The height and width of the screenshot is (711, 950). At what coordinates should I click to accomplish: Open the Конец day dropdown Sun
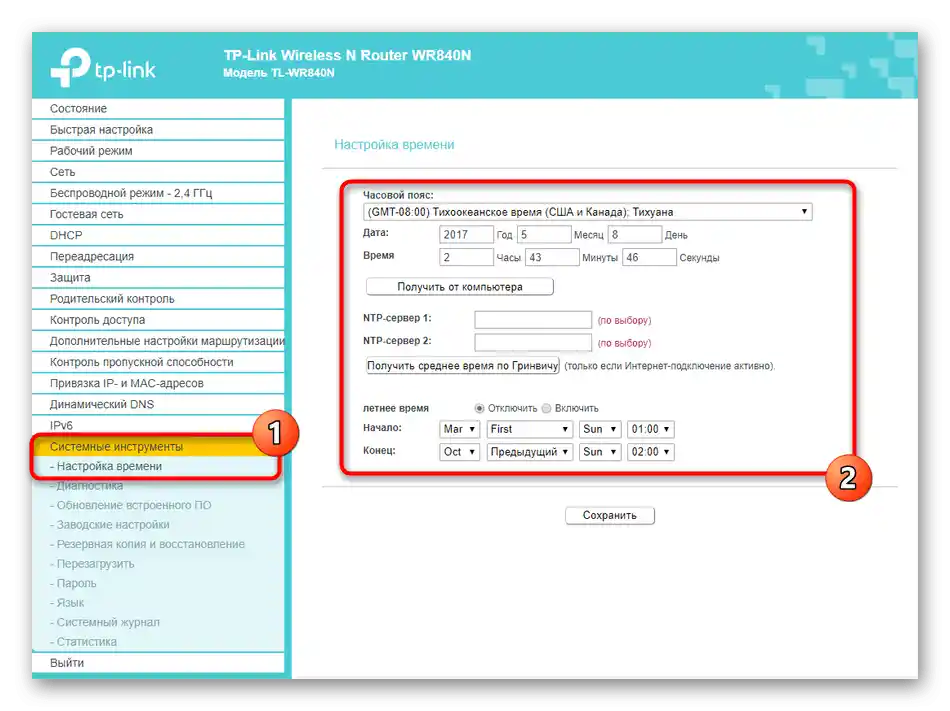[x=600, y=452]
